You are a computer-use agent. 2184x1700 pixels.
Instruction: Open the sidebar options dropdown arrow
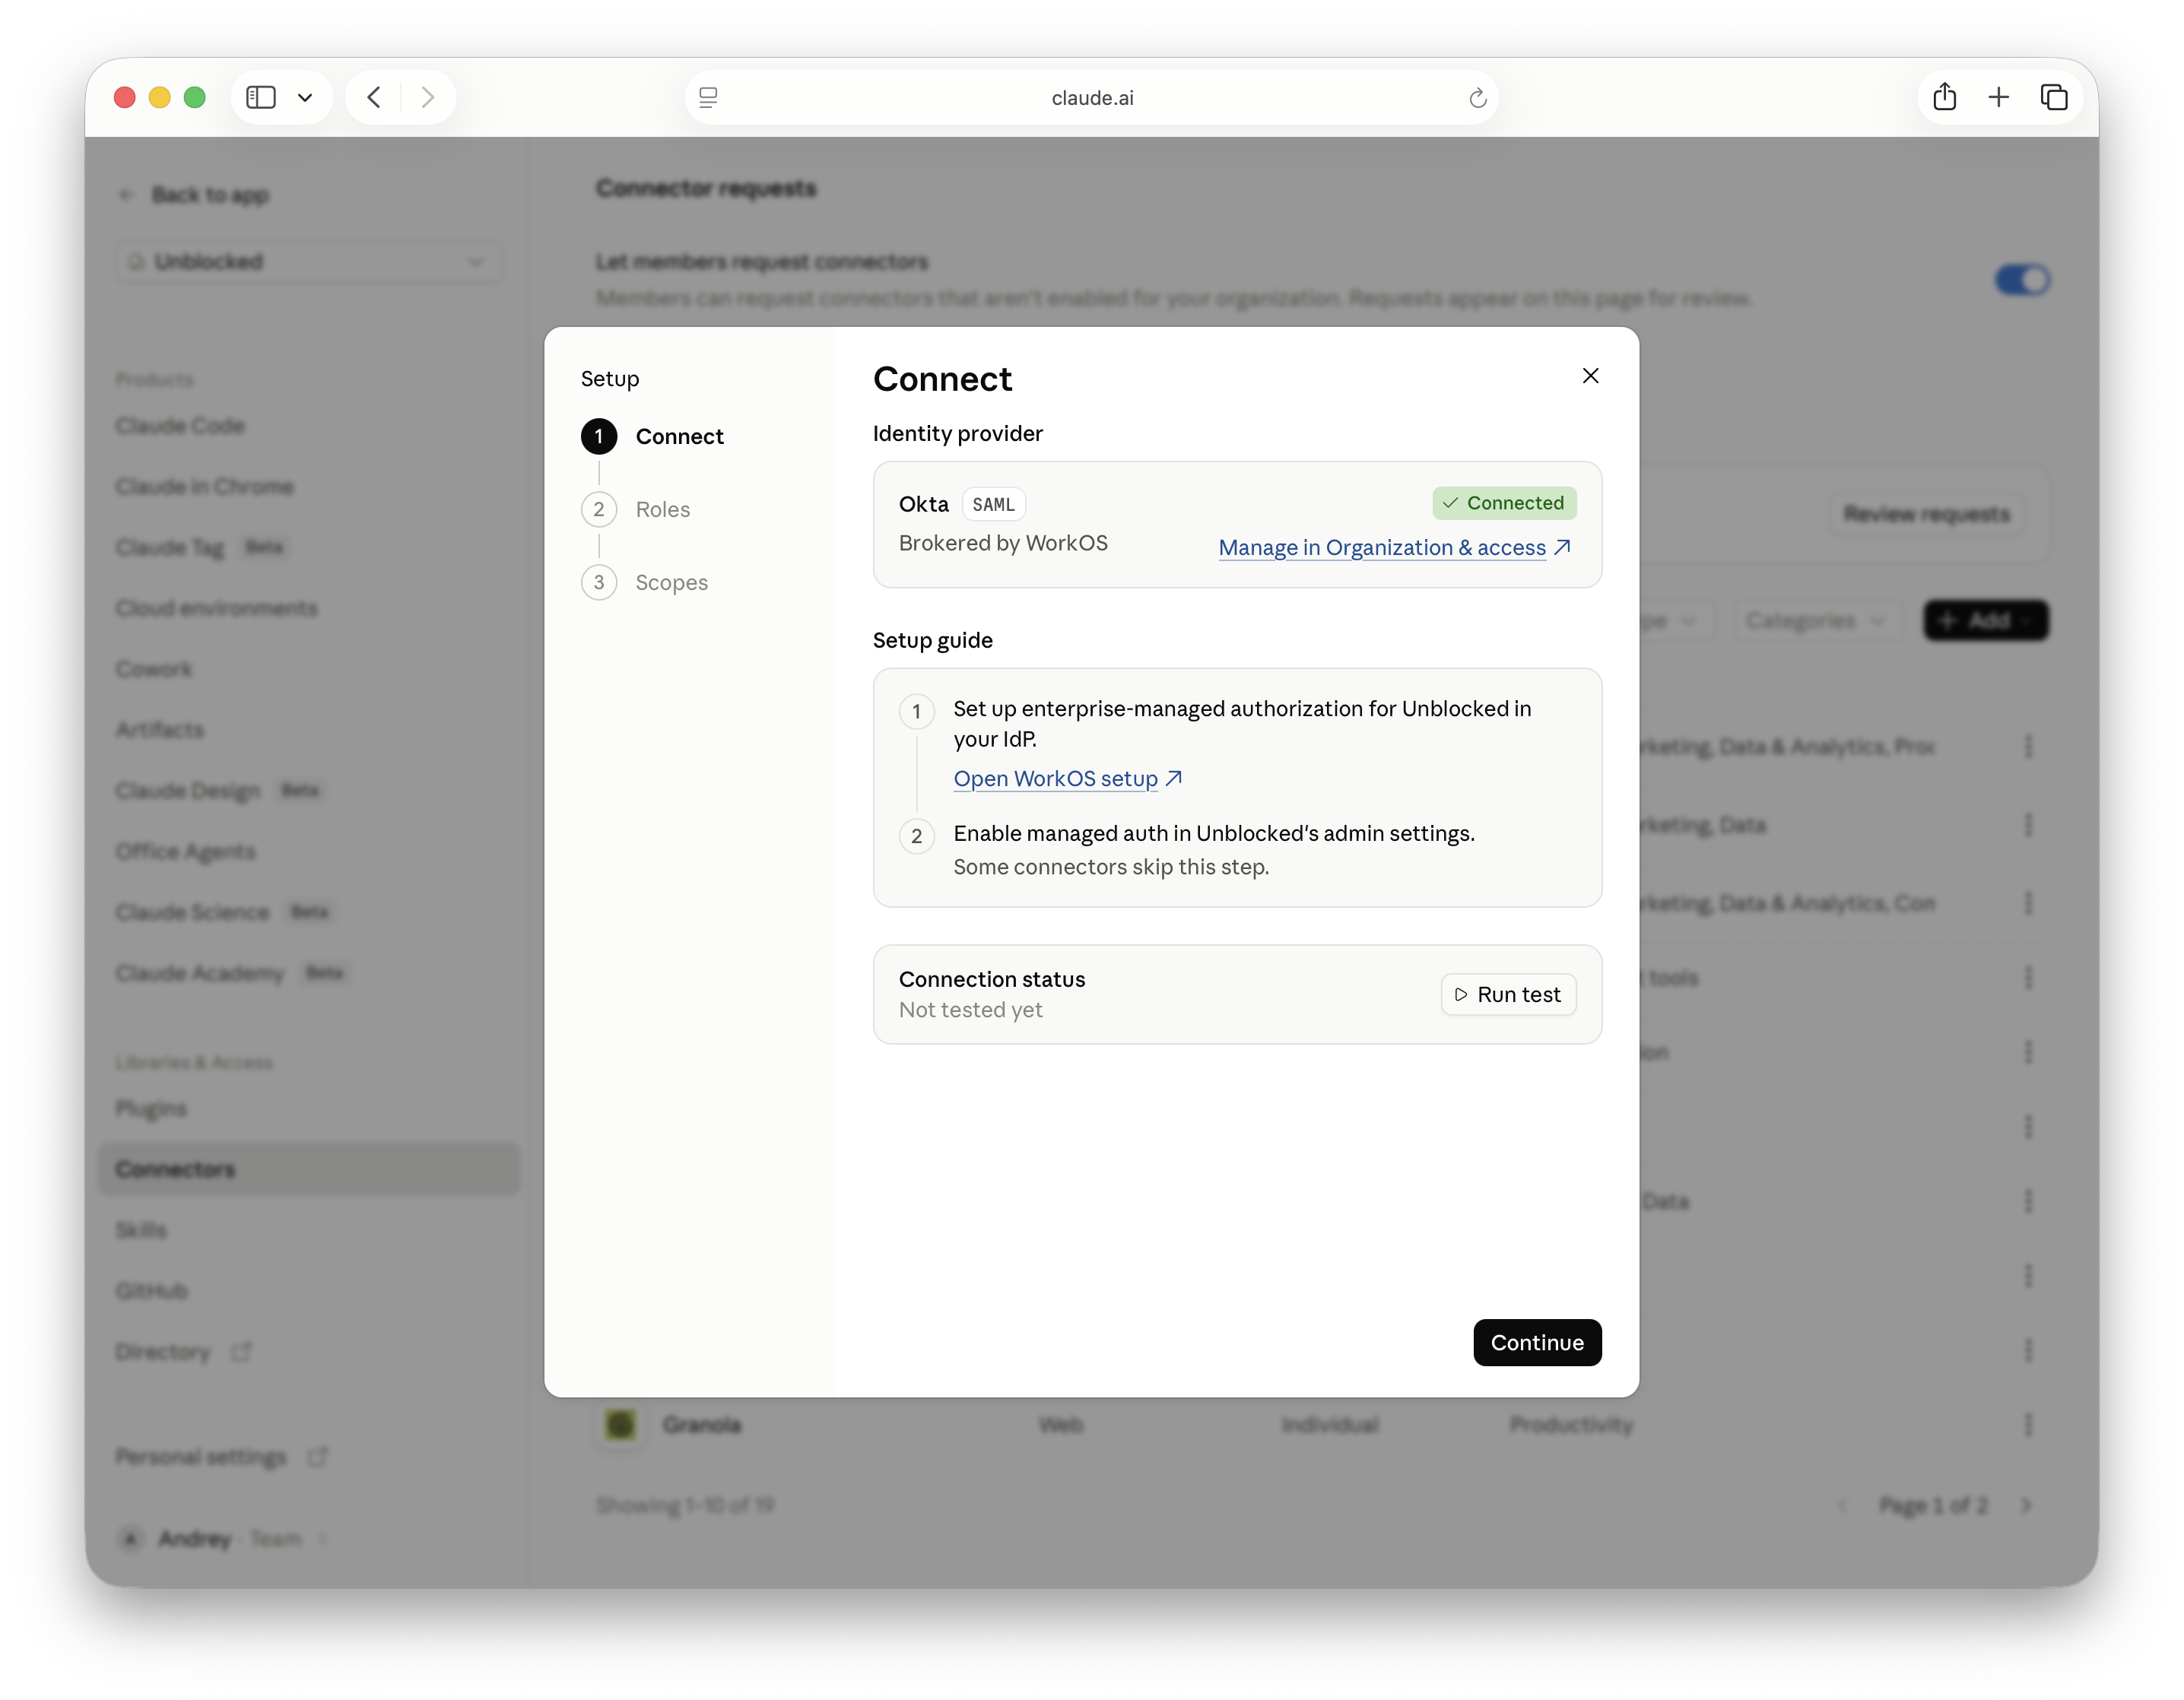305,97
